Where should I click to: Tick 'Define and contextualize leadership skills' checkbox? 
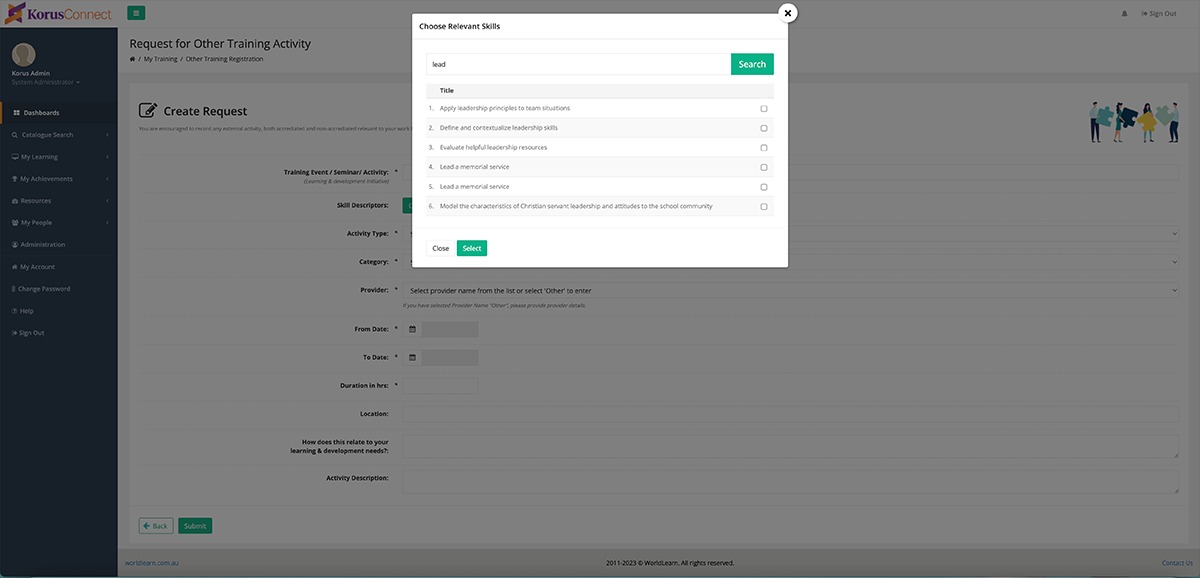(x=764, y=128)
